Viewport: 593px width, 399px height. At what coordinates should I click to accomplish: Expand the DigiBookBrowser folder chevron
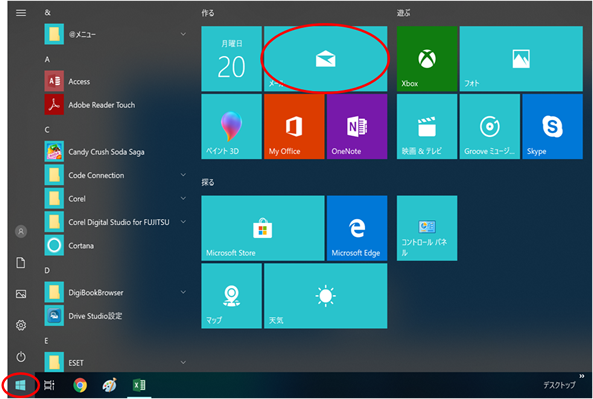(x=183, y=292)
